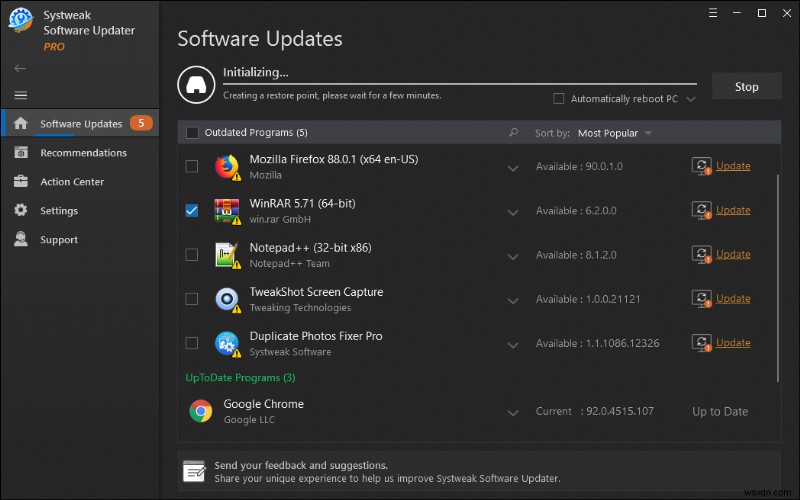Open Send your feedback and suggestions banner

click(x=479, y=471)
